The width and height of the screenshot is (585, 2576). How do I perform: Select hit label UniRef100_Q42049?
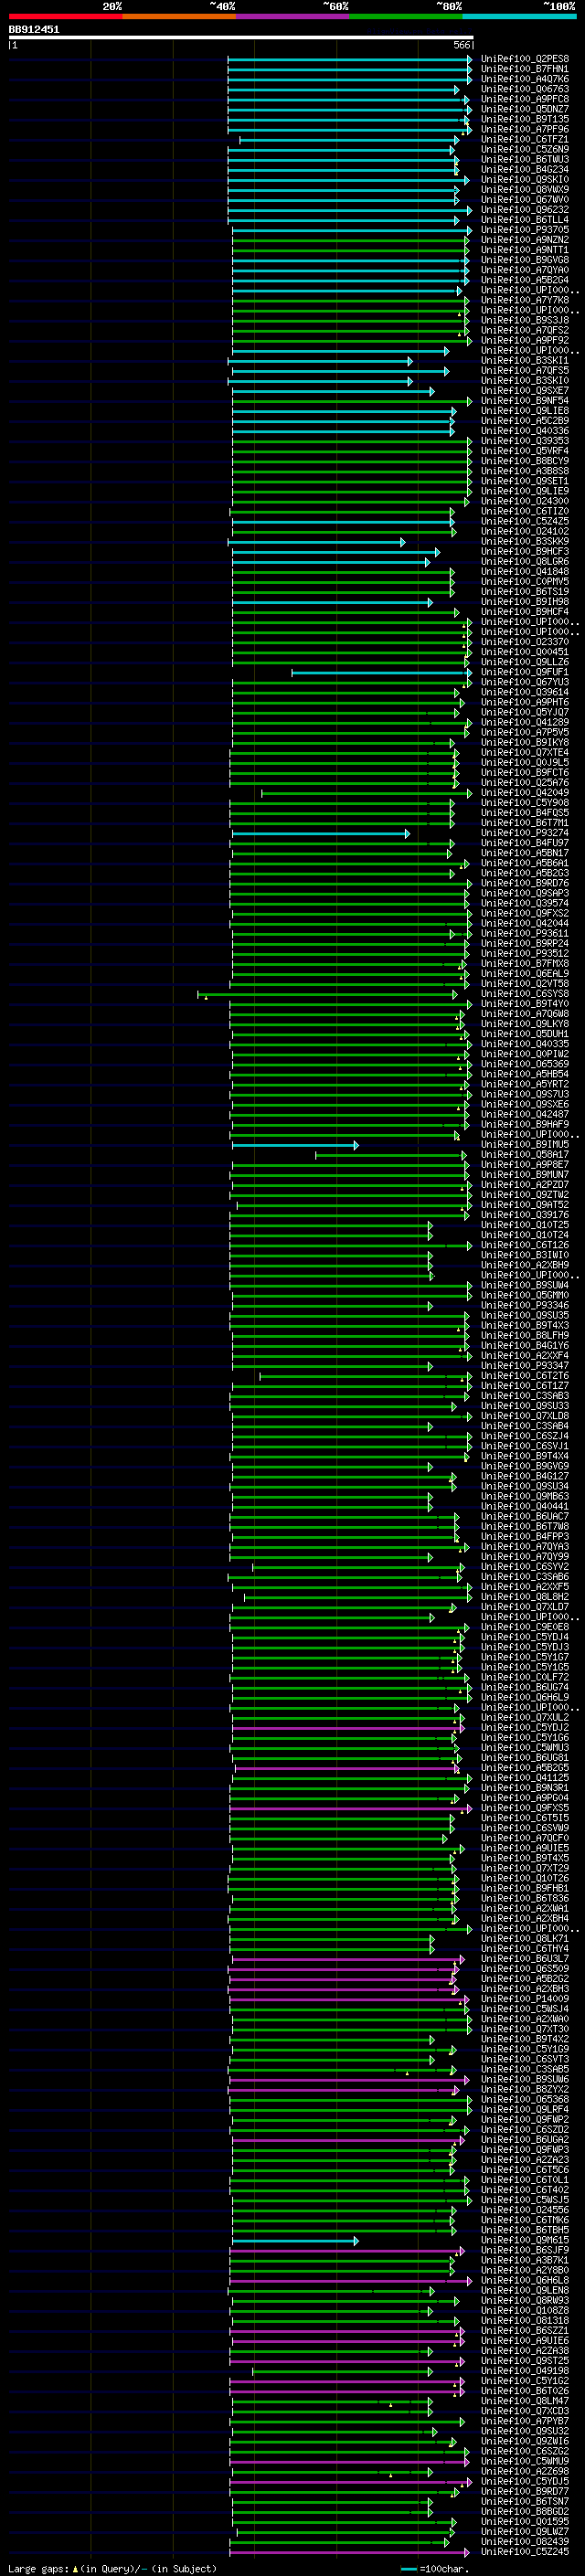525,793
